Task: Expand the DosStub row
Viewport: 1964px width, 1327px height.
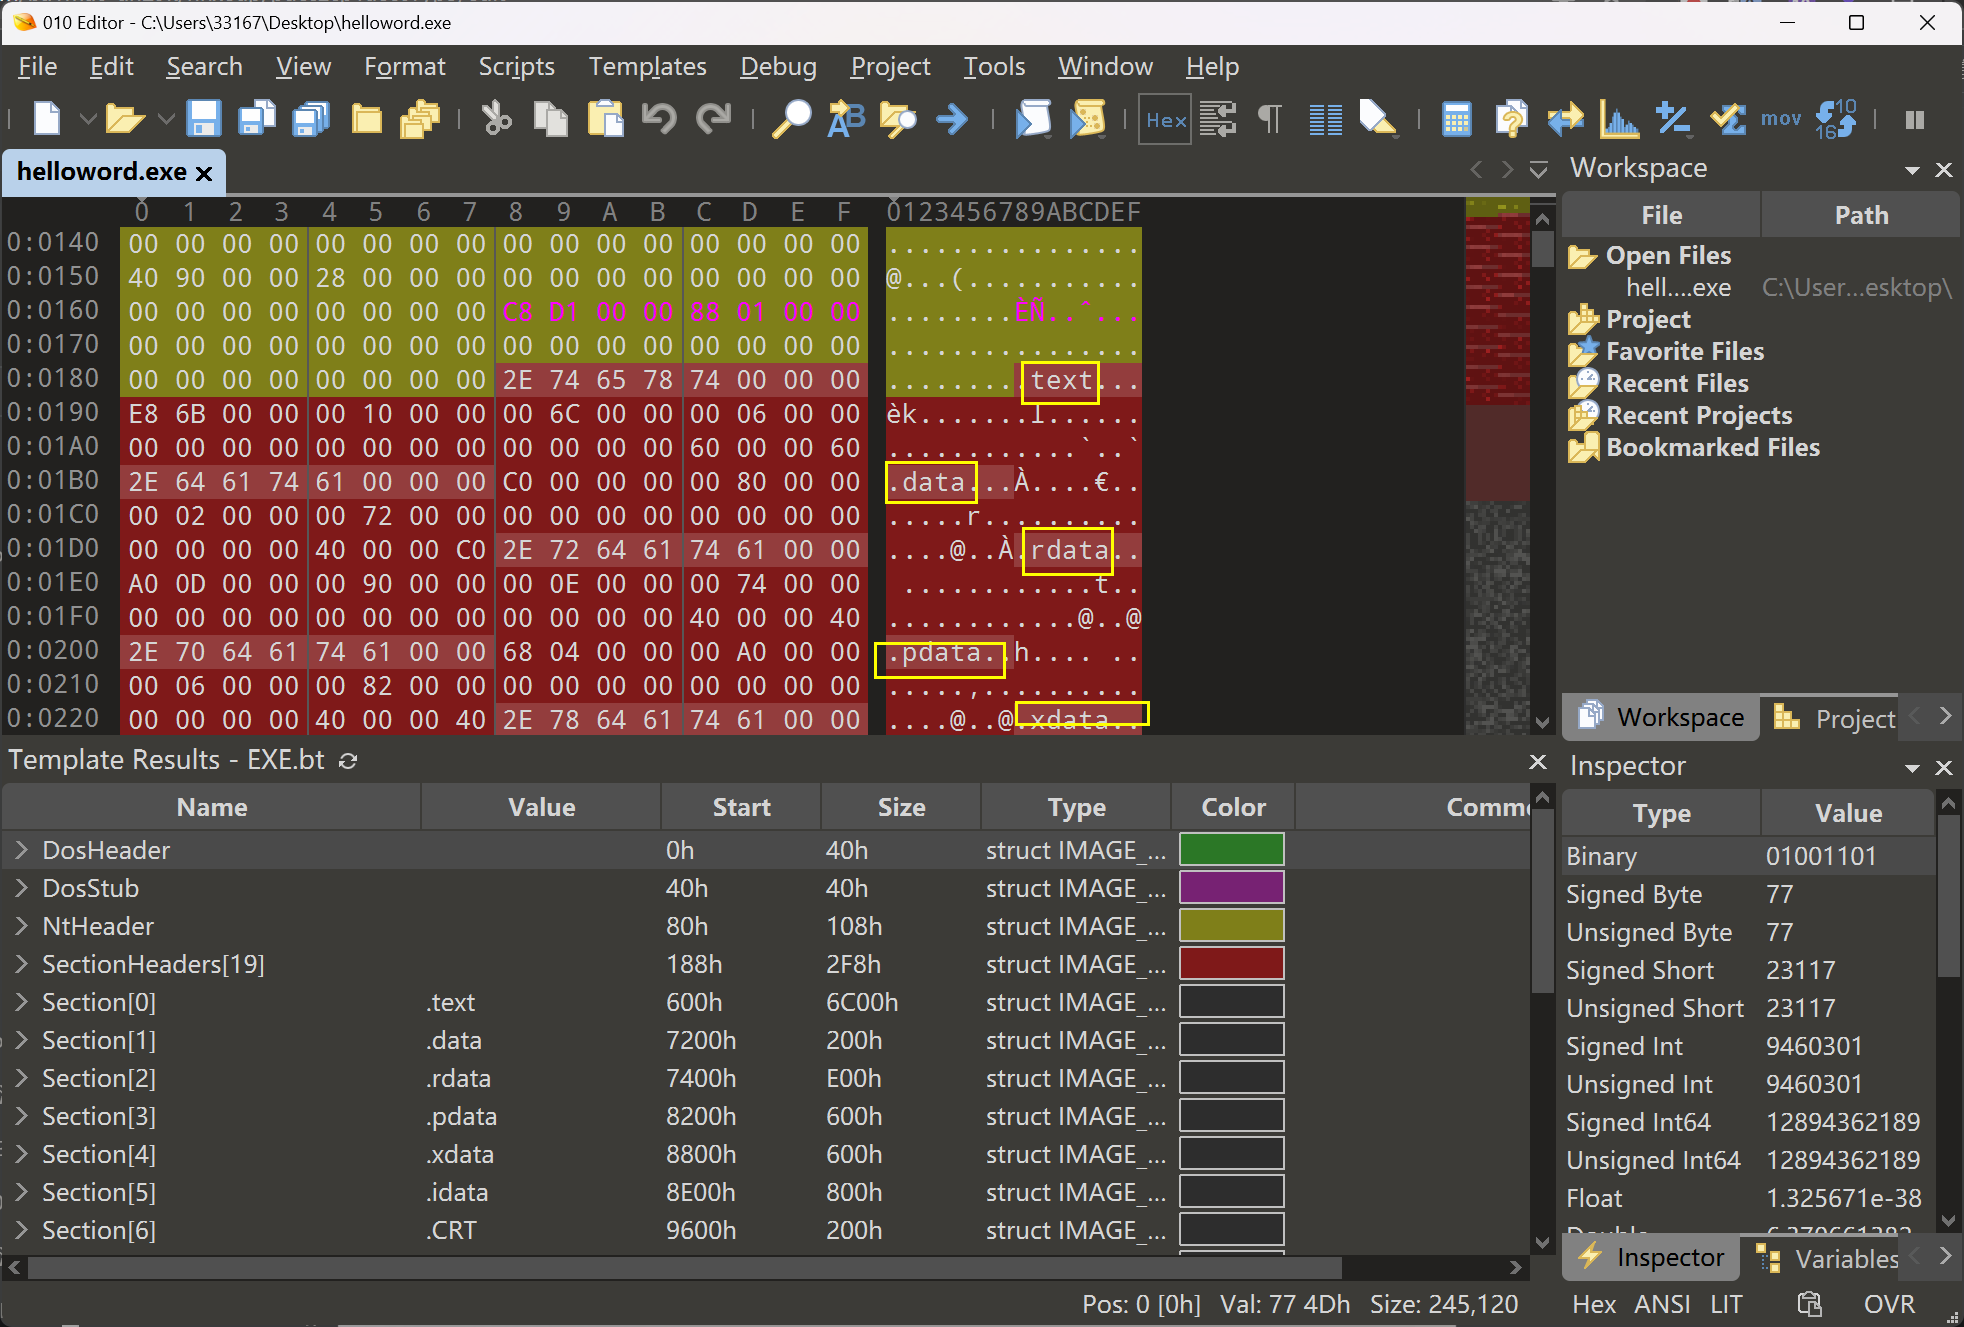Action: click(x=21, y=888)
